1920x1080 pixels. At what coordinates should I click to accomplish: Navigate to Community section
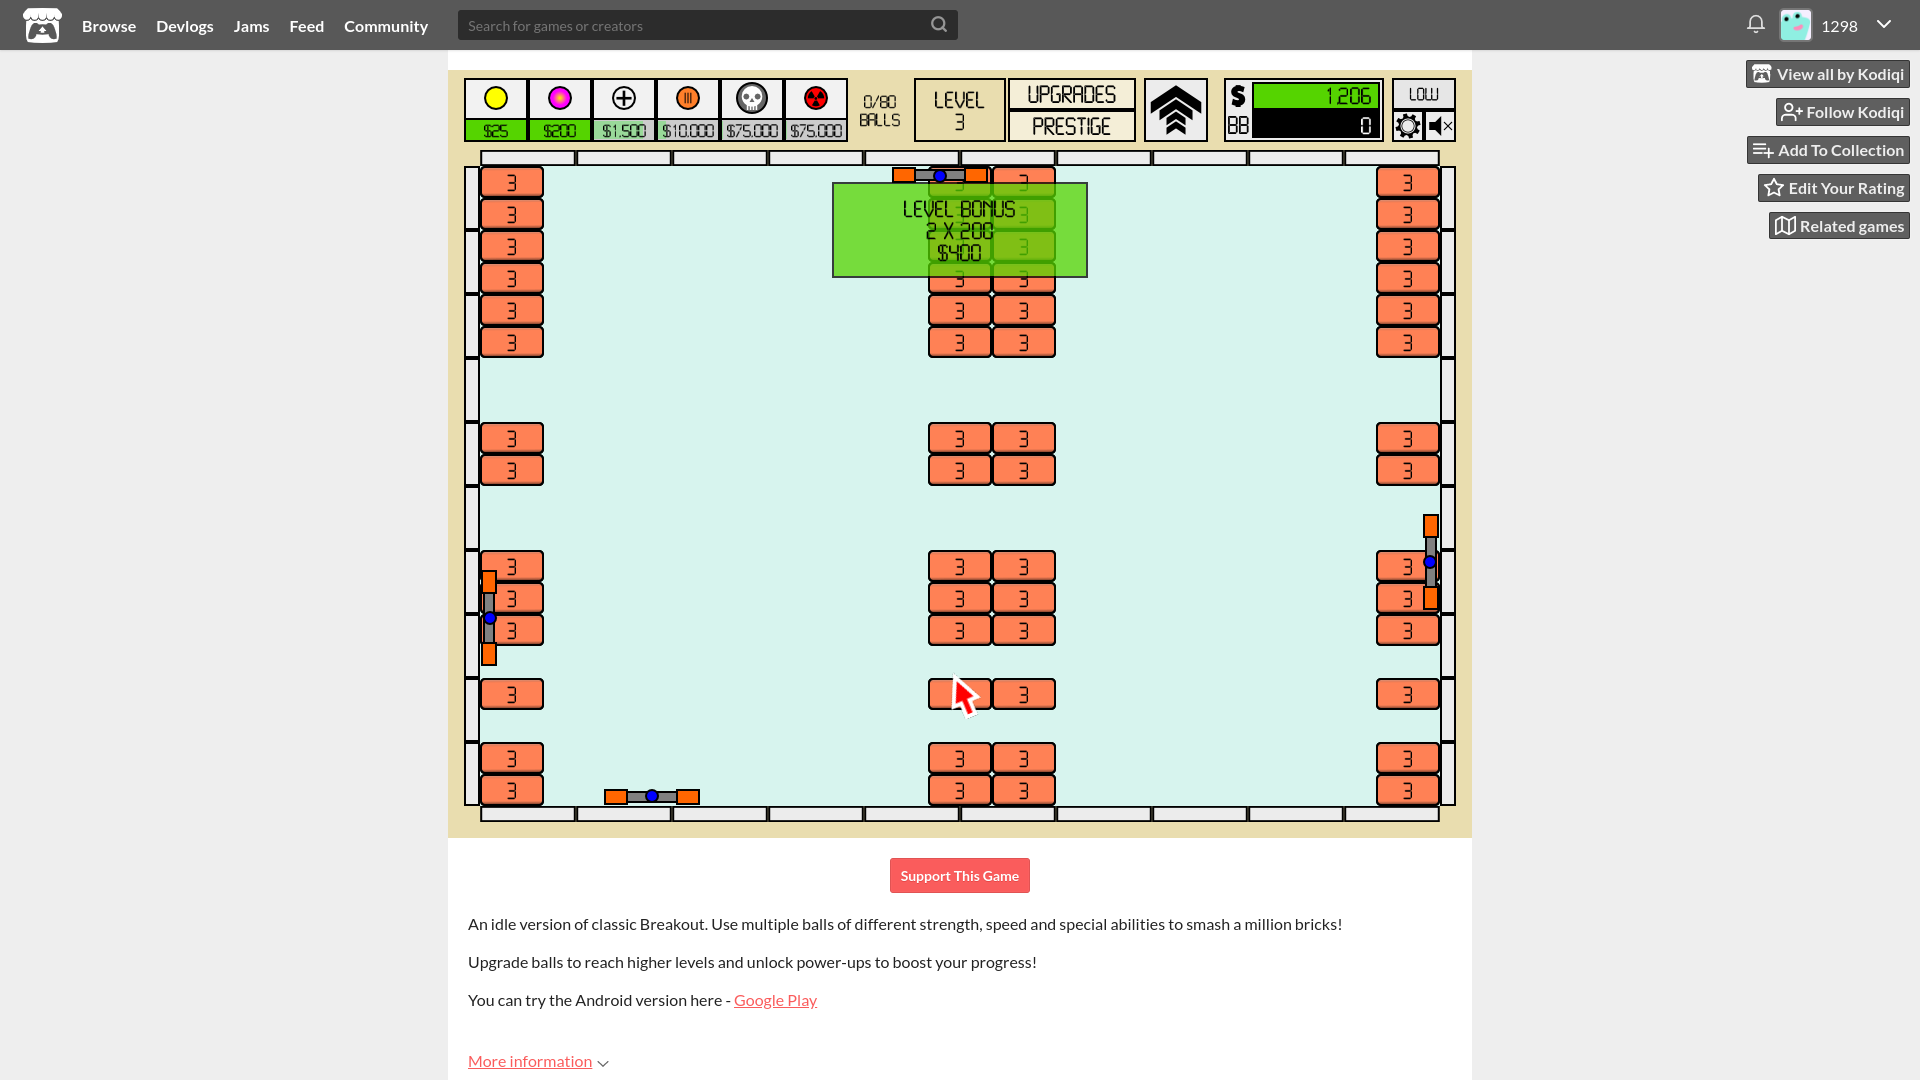[x=386, y=25]
